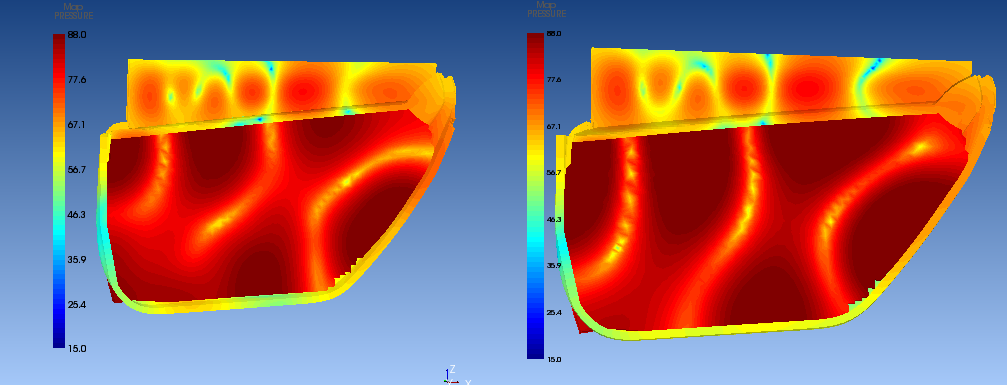Click the left legend's Map PRESSURE title
This screenshot has height=385, width=1007.
point(73,12)
